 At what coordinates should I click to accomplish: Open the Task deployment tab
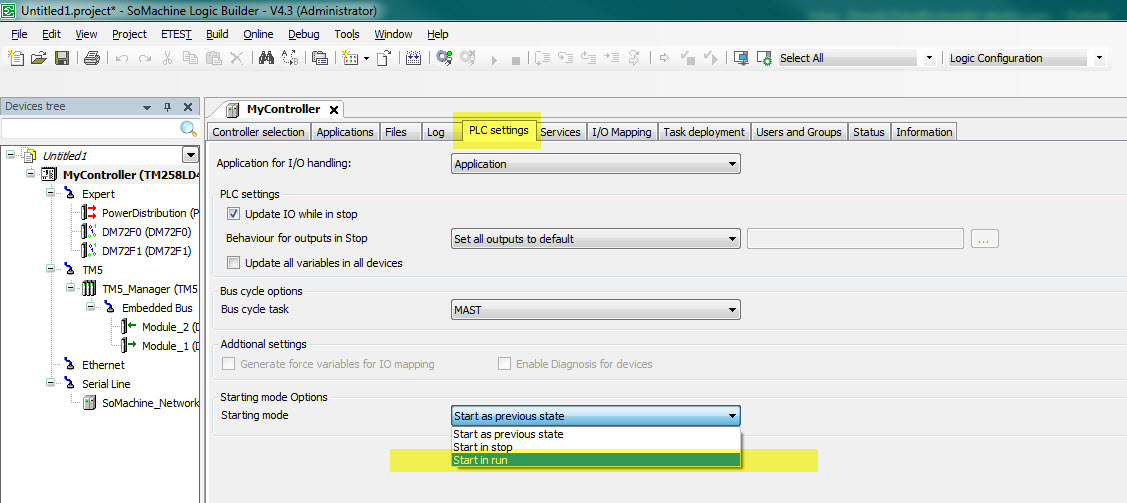click(704, 132)
